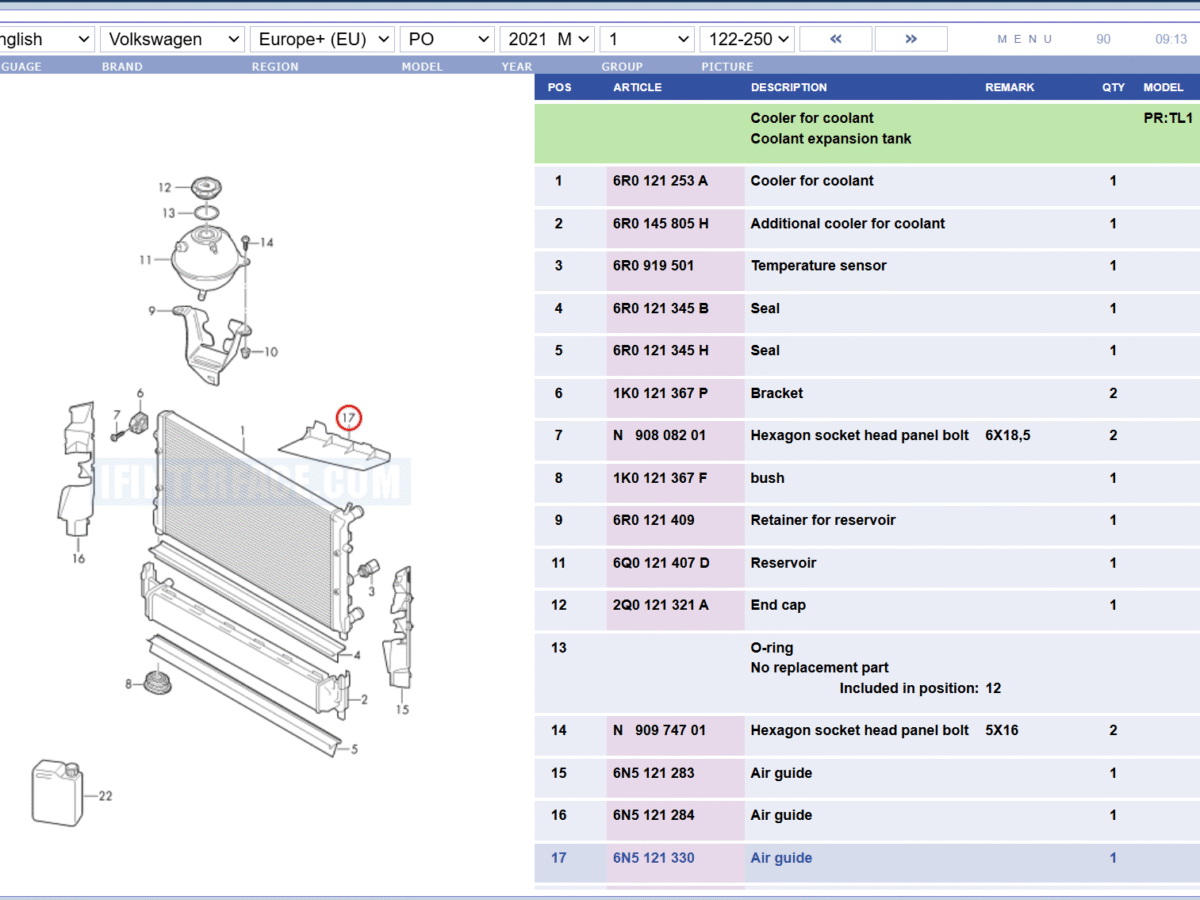1200x900 pixels.
Task: Click article N 909 747 01
Action: coord(659,731)
